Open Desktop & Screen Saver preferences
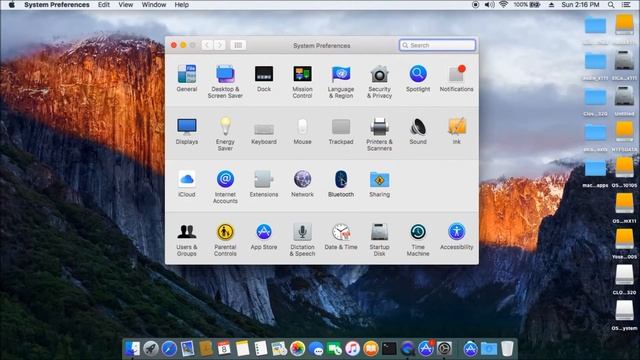 pyautogui.click(x=225, y=82)
